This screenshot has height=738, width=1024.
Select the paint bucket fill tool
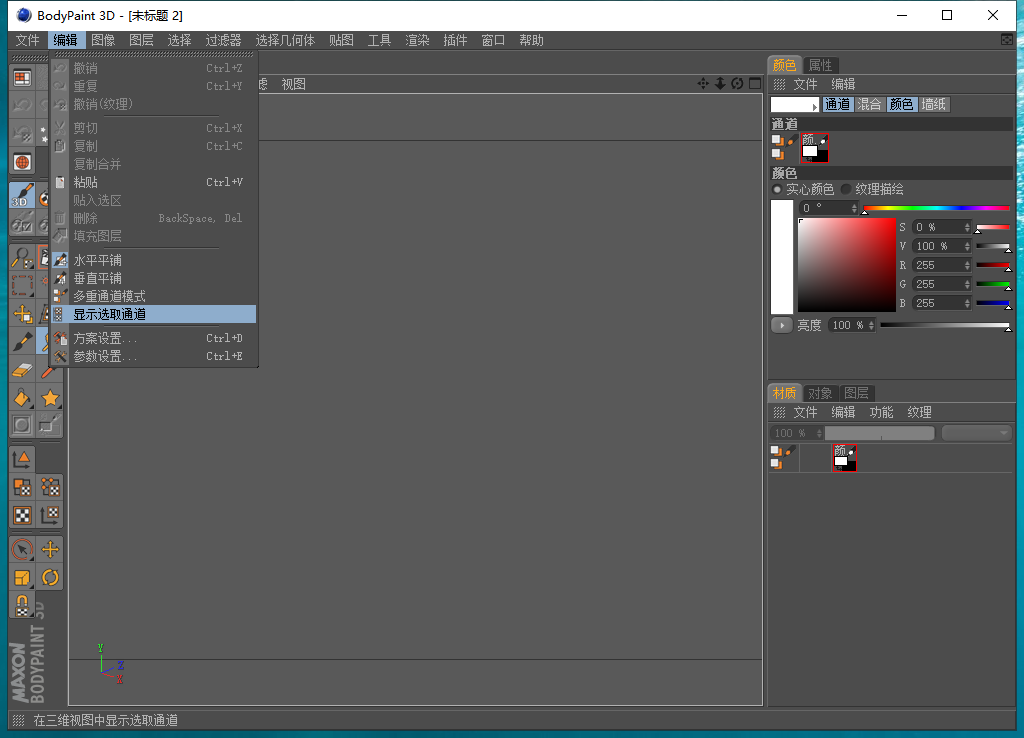point(22,398)
